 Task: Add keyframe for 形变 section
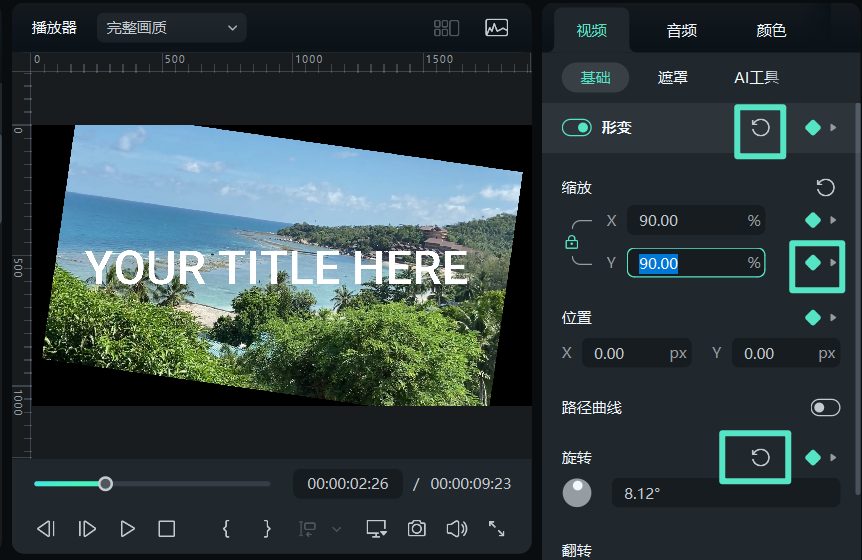click(x=813, y=127)
